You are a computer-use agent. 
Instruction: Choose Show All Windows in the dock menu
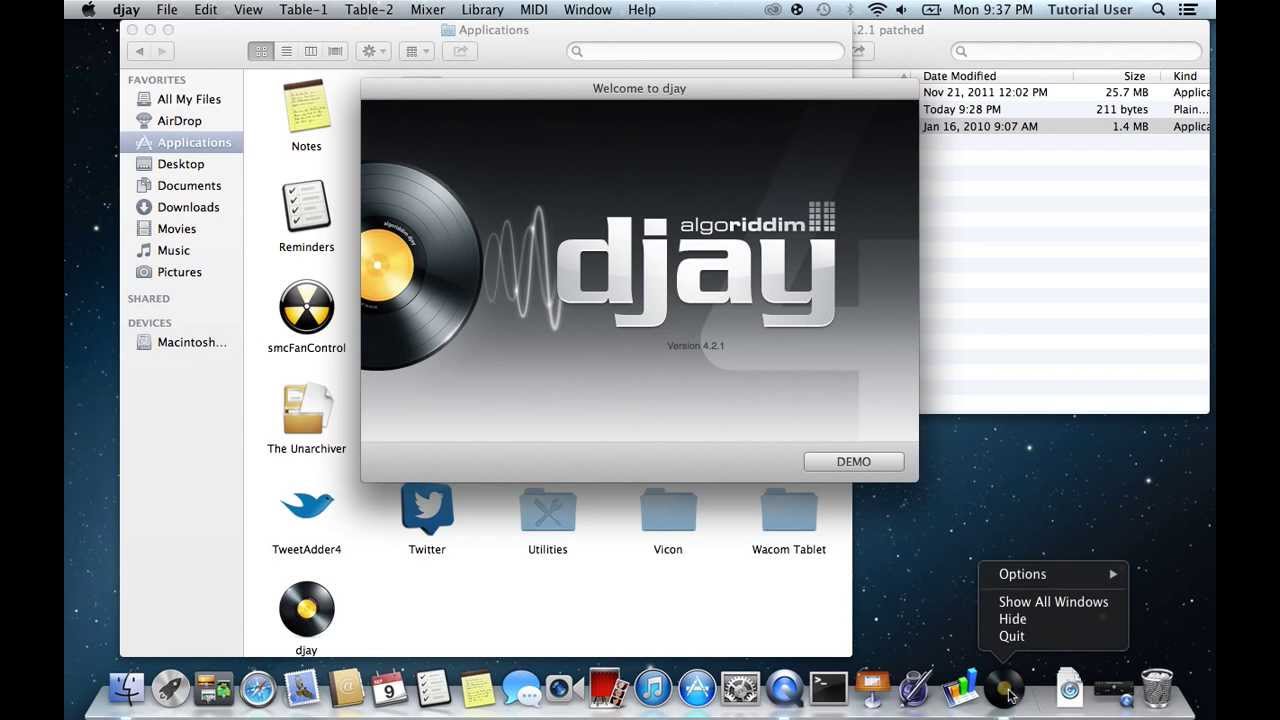[x=1053, y=602]
